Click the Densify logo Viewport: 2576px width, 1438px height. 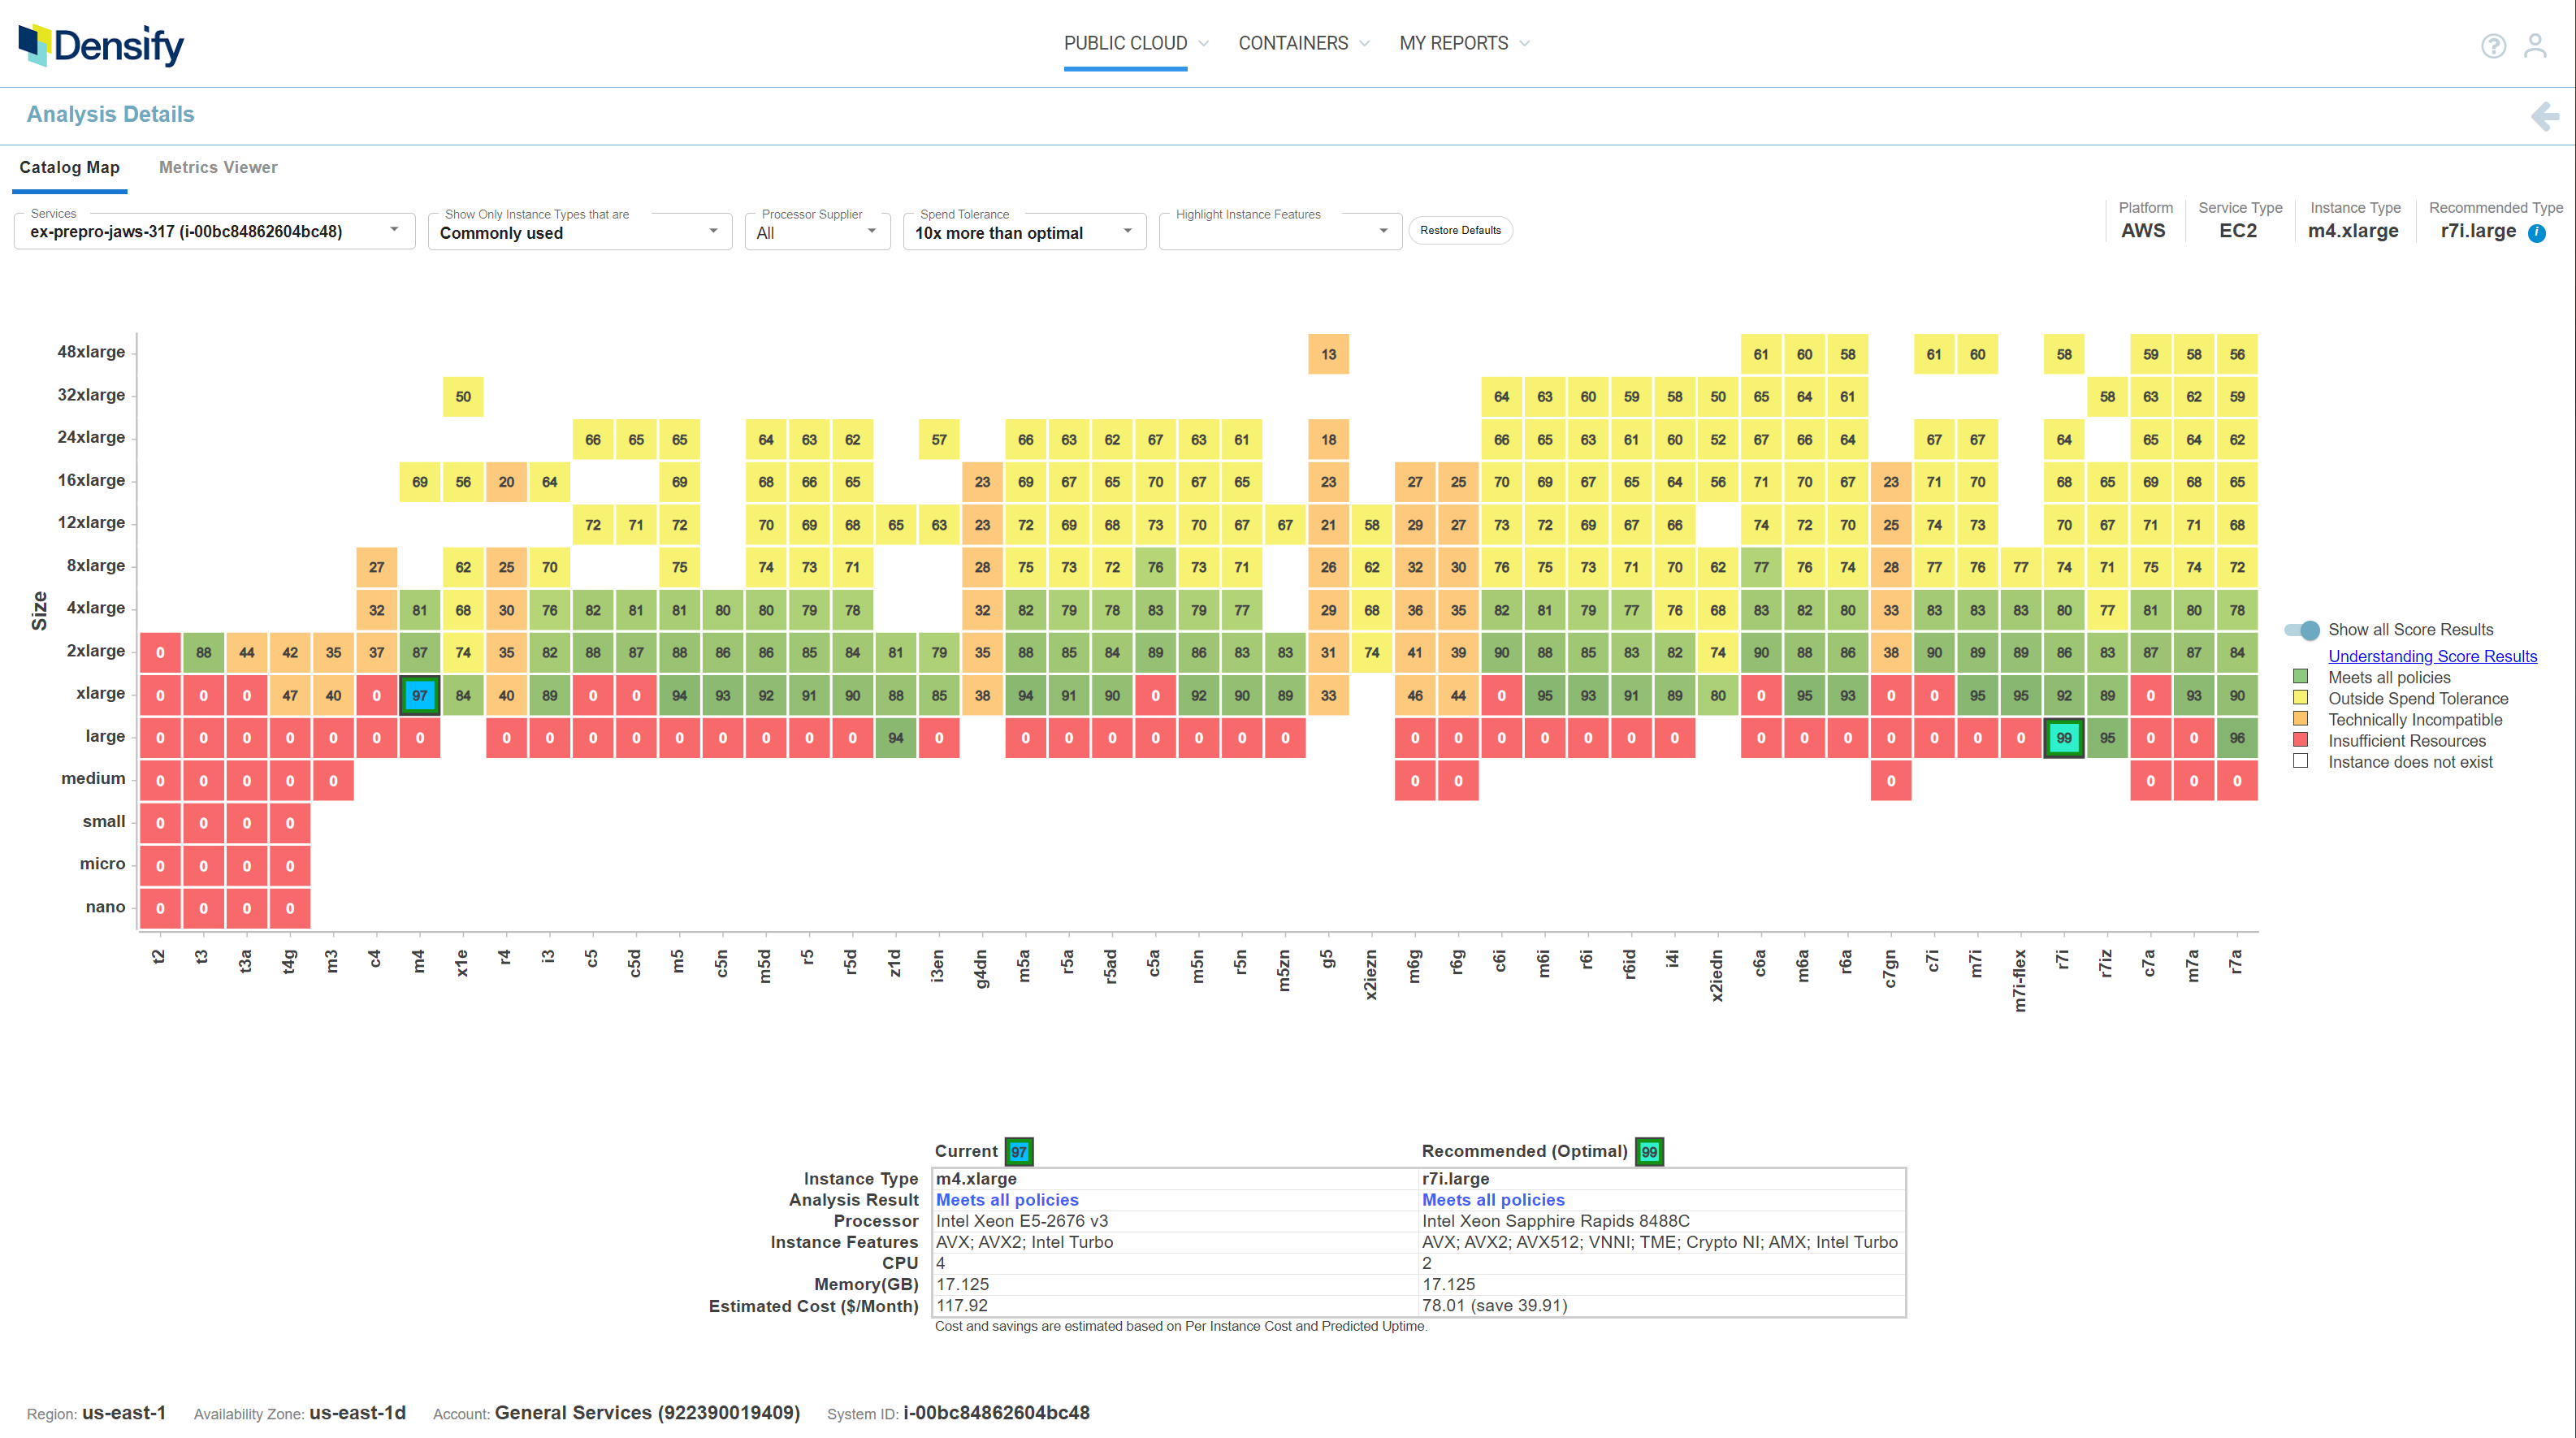point(100,44)
